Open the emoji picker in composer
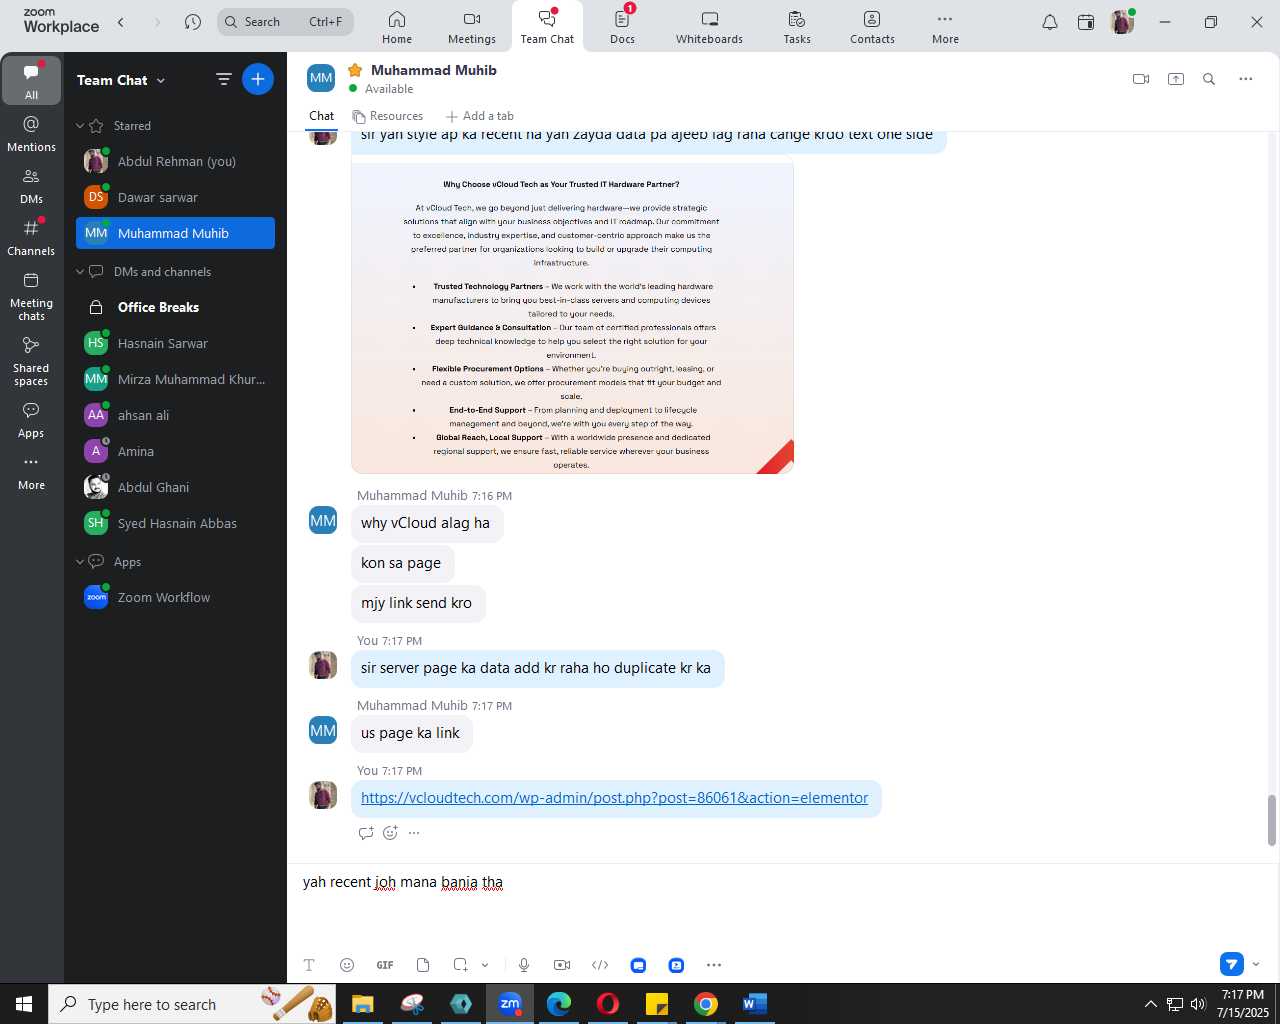The width and height of the screenshot is (1280, 1024). click(347, 965)
